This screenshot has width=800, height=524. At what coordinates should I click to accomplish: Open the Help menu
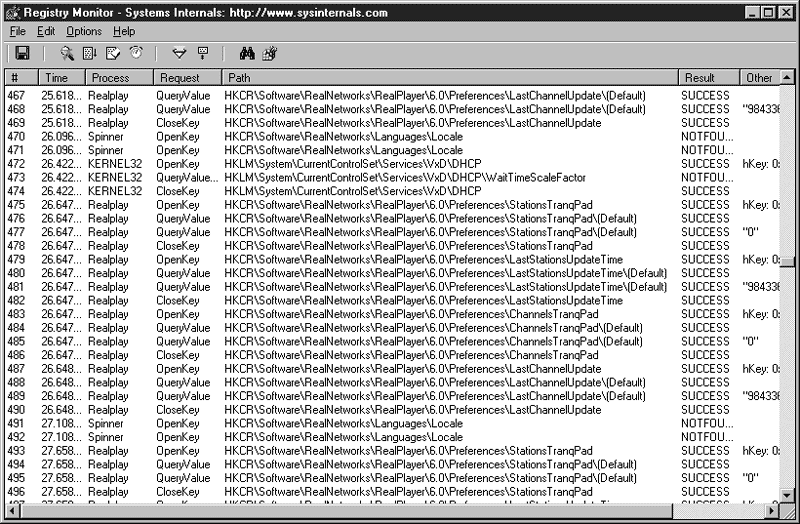coord(124,32)
